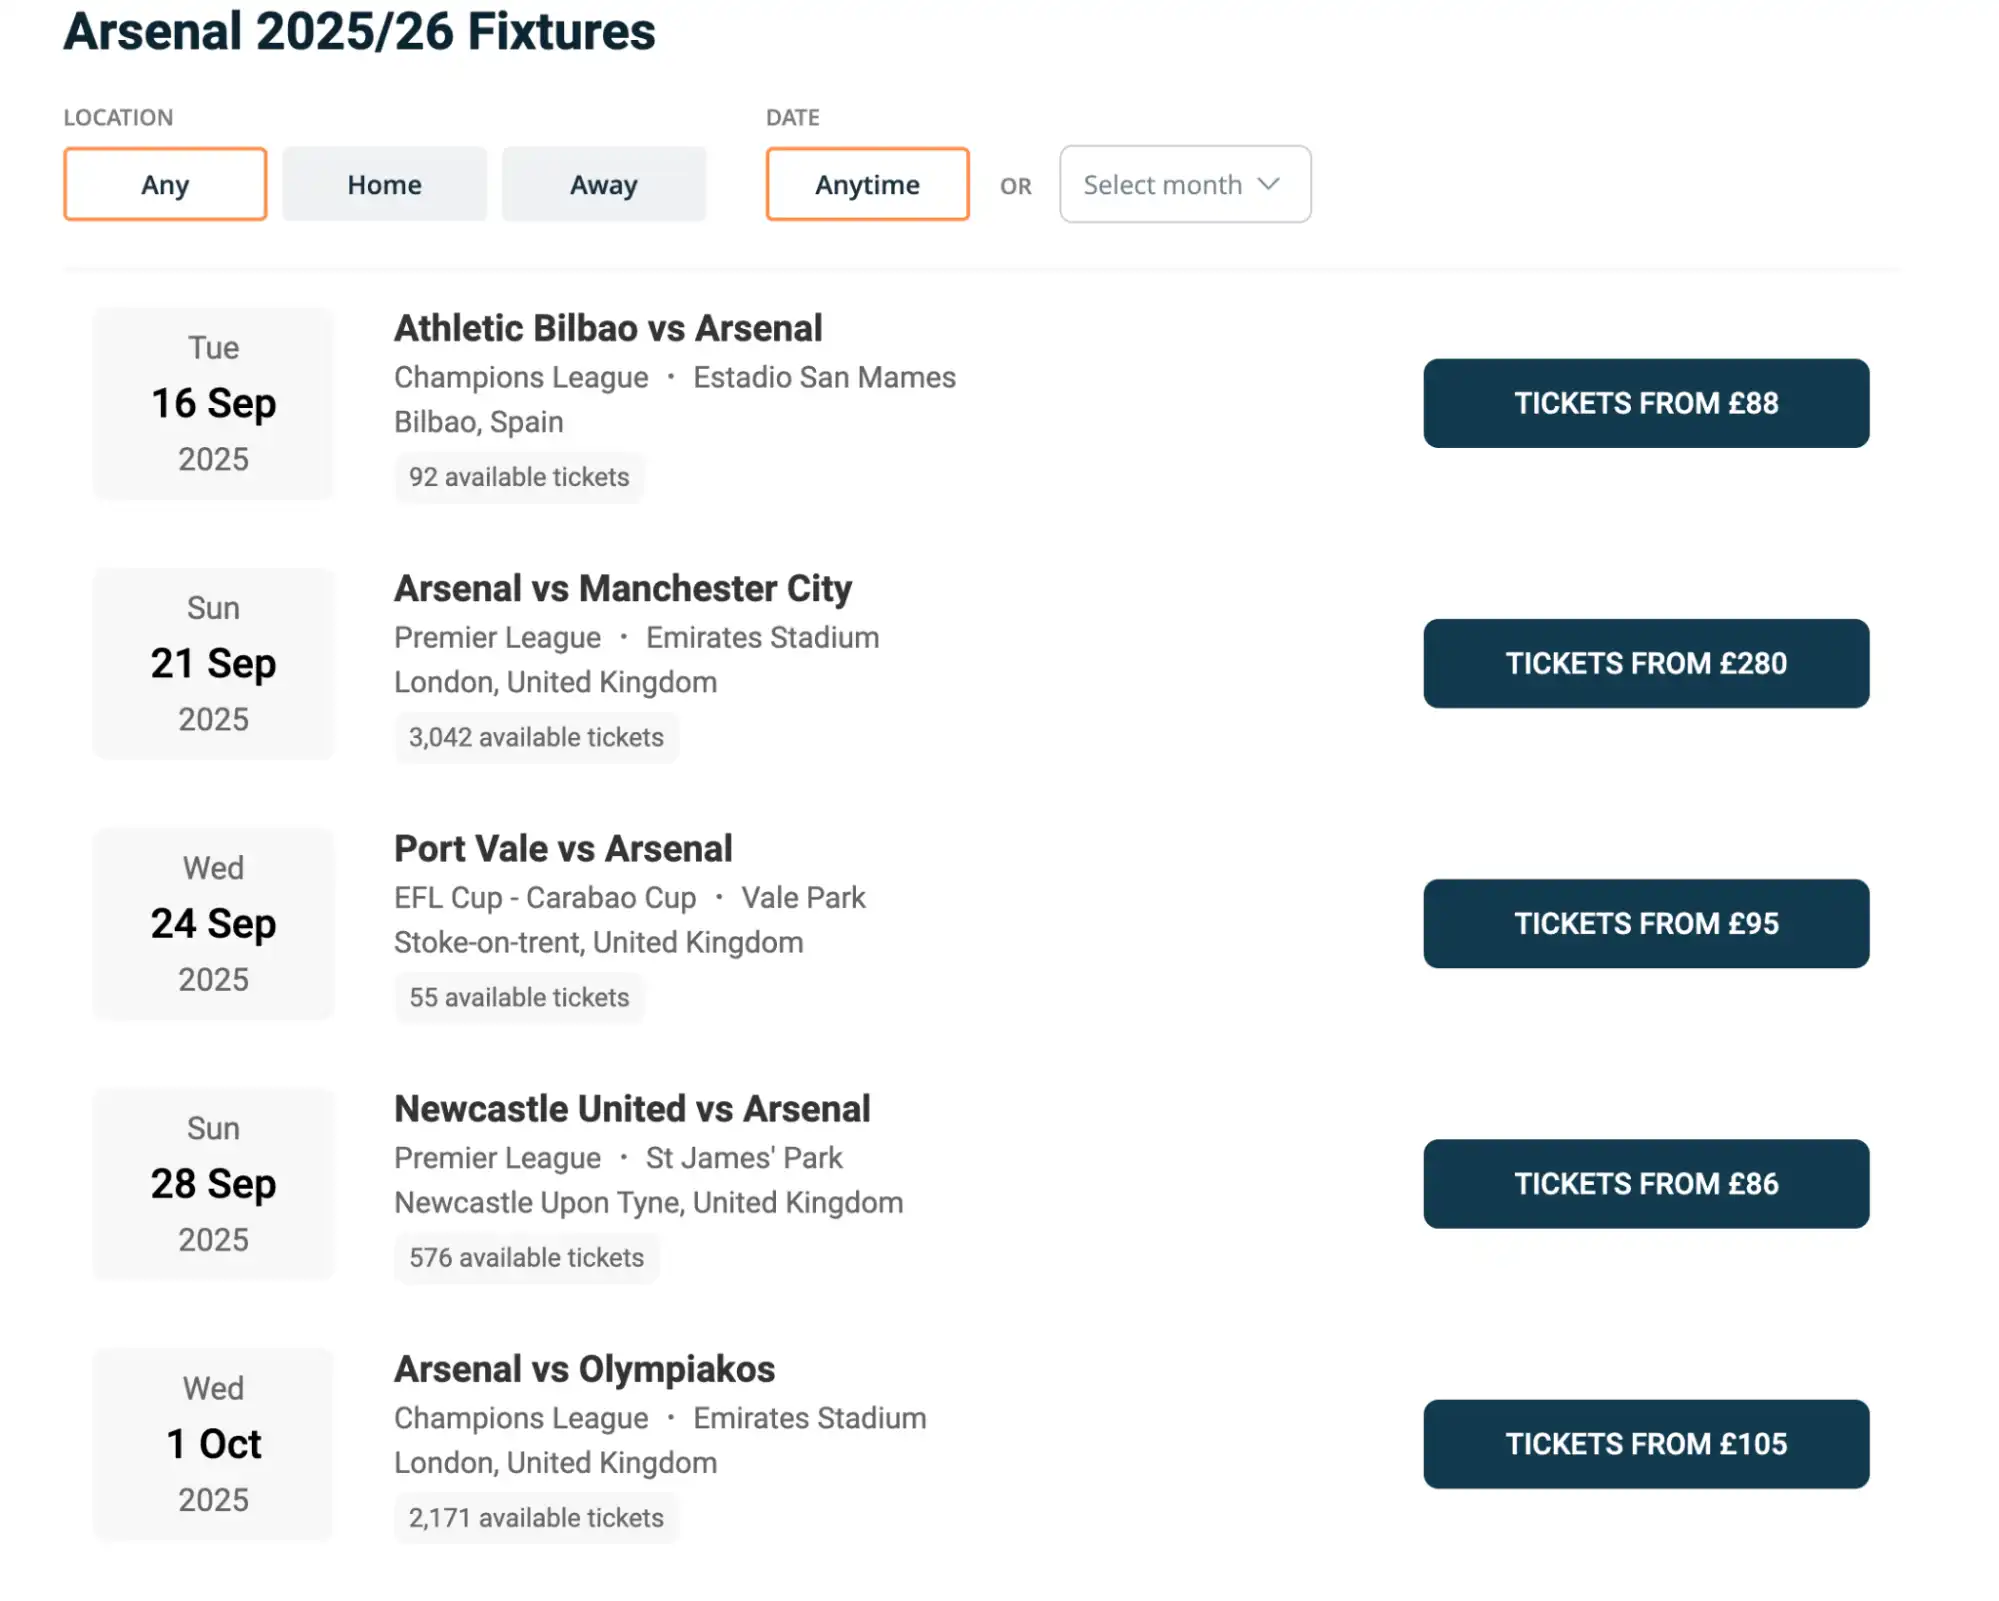Screen dimensions: 1999x1601
Task: Filter fixtures by Home matches only
Action: [384, 184]
